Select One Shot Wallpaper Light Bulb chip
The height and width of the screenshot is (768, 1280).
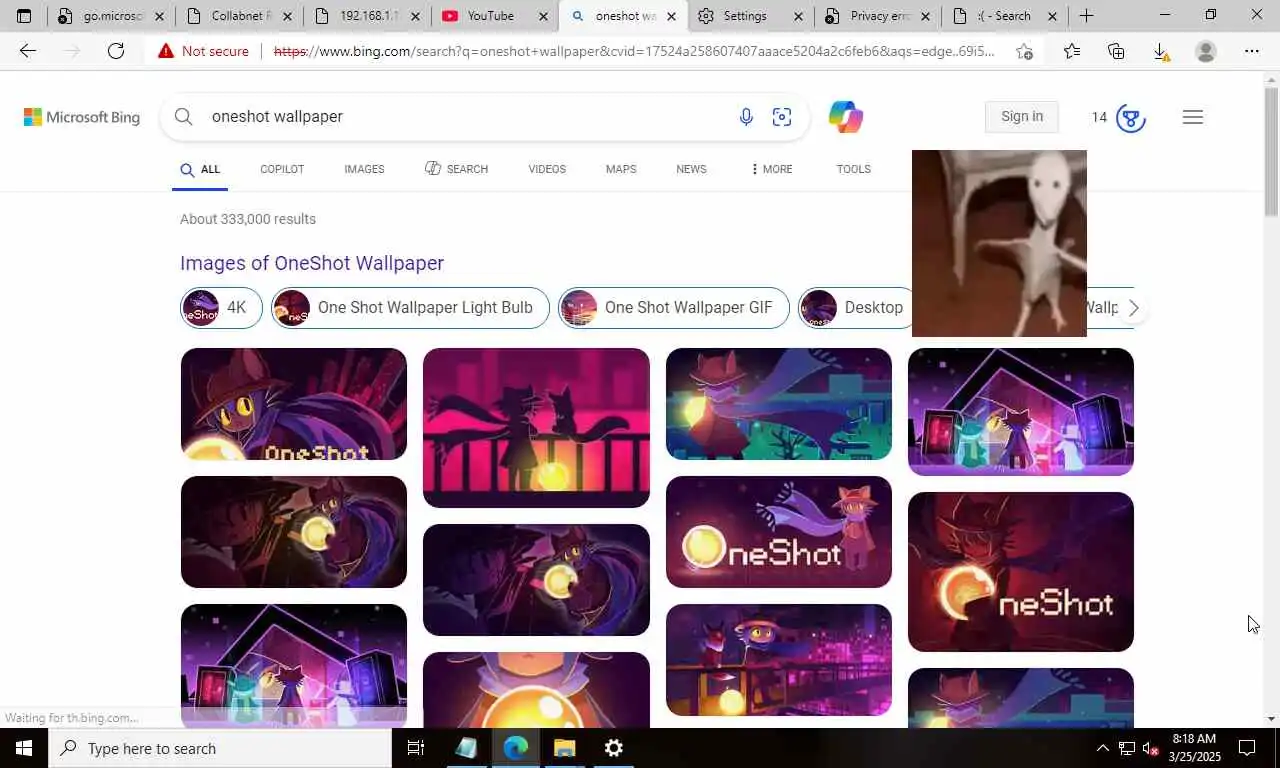tap(410, 308)
